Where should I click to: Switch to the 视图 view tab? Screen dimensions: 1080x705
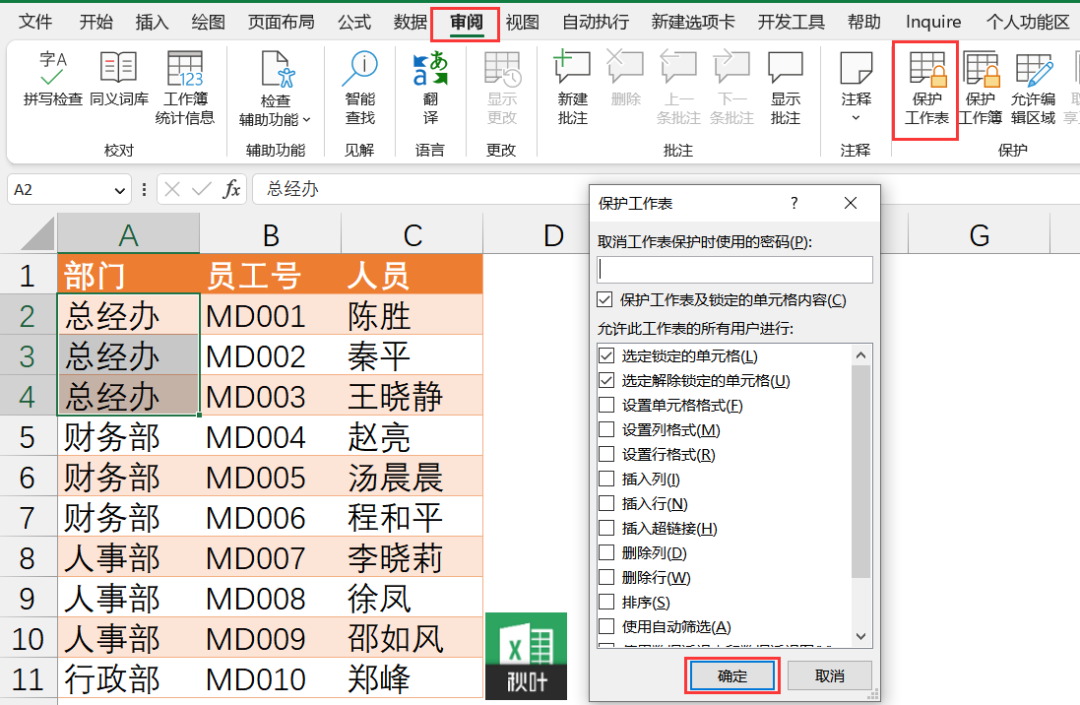(523, 22)
